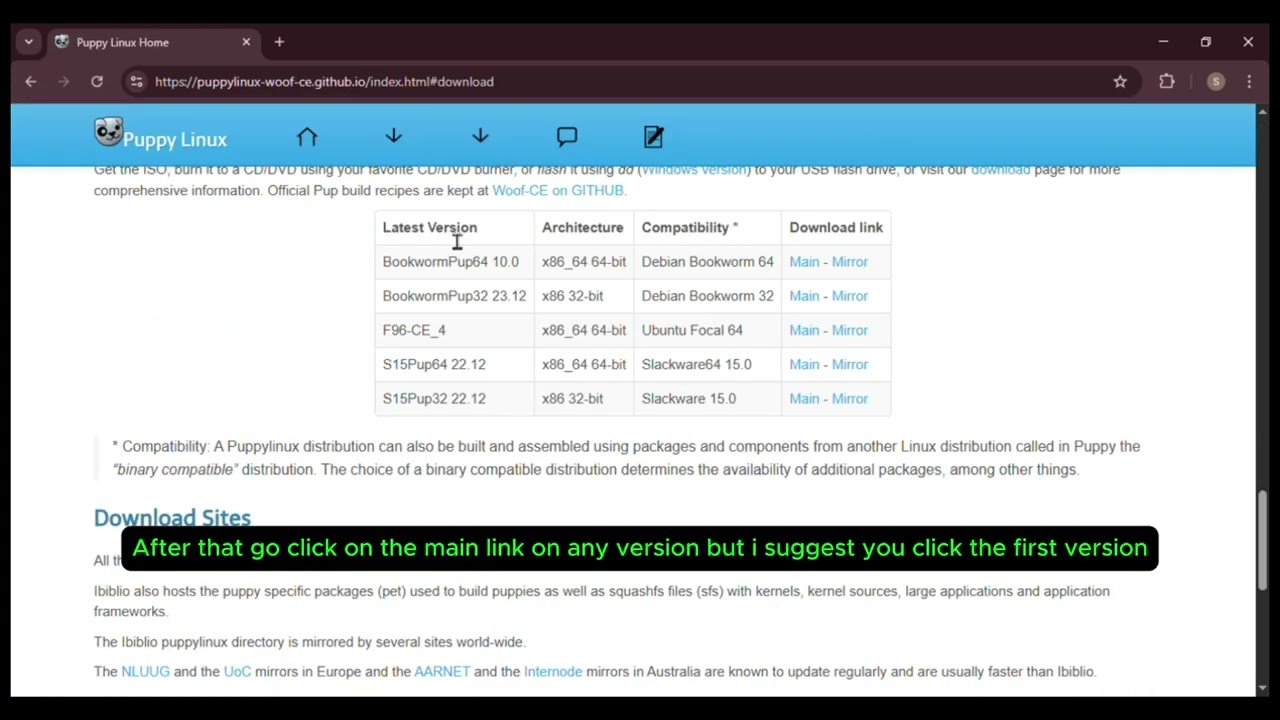Open a new tab with the plus button
The width and height of the screenshot is (1280, 720).
pyautogui.click(x=279, y=42)
